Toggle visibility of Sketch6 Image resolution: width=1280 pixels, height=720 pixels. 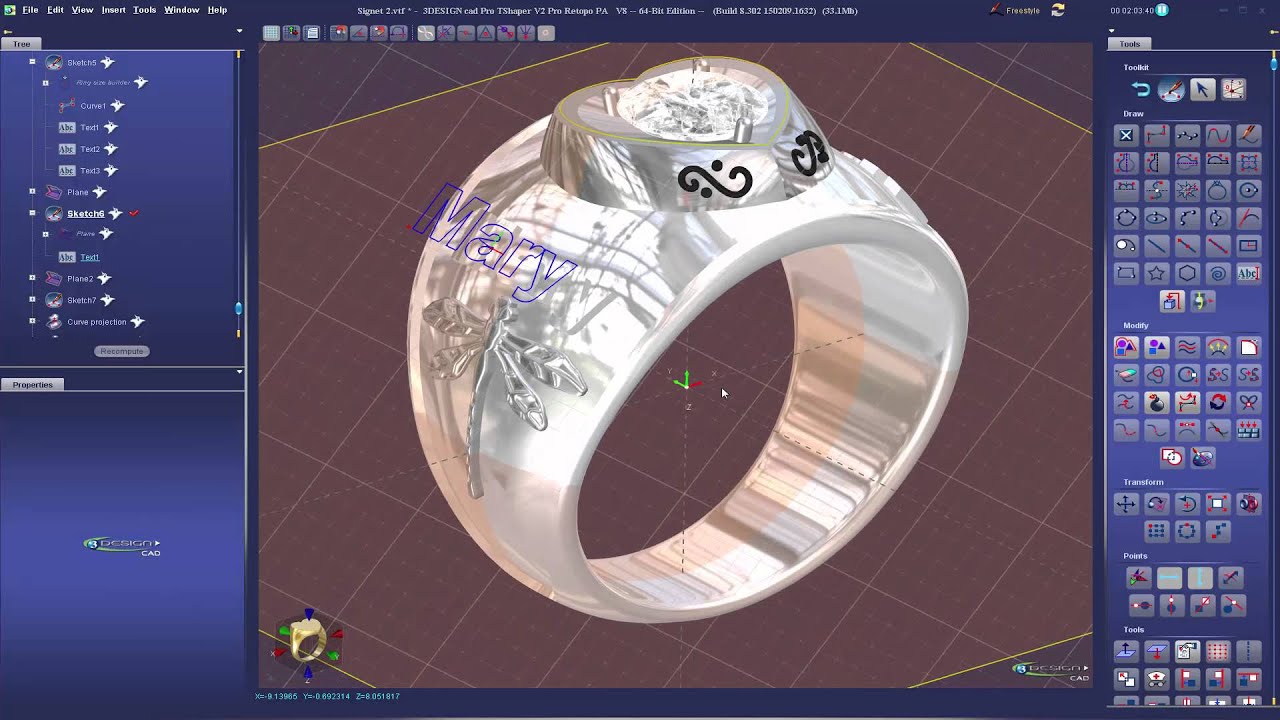tap(115, 214)
